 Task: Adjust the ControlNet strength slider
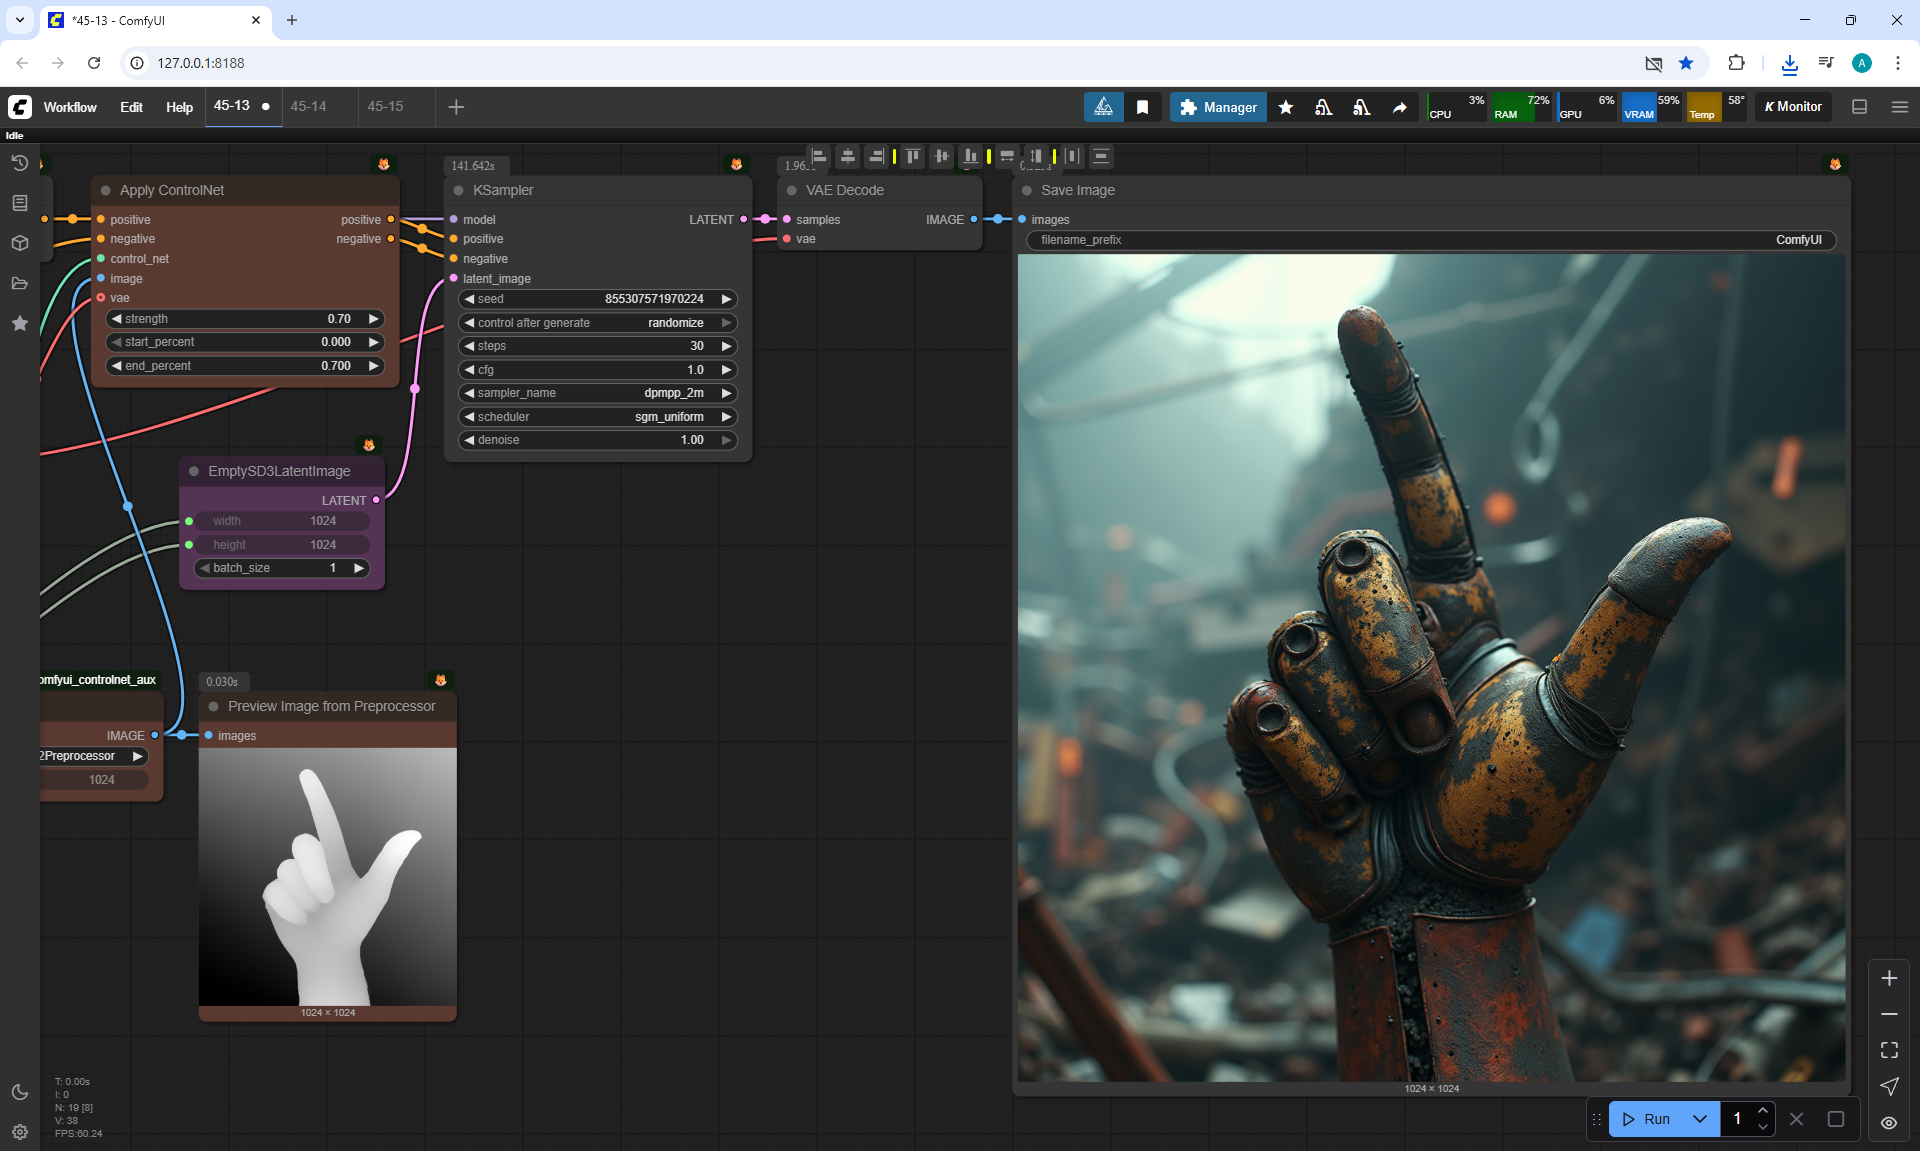245,319
